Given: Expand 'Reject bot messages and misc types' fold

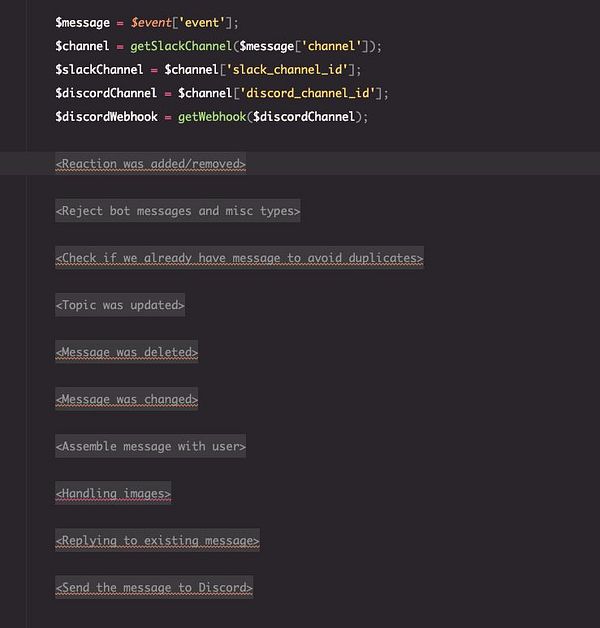Looking at the screenshot, I should coord(178,211).
